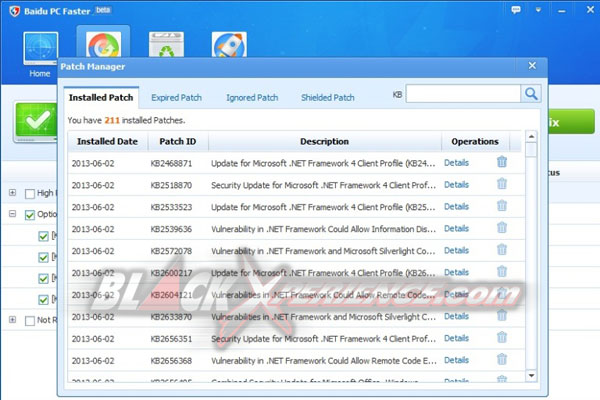
Task: Collapse the Optional tree group
Action: [x=13, y=214]
